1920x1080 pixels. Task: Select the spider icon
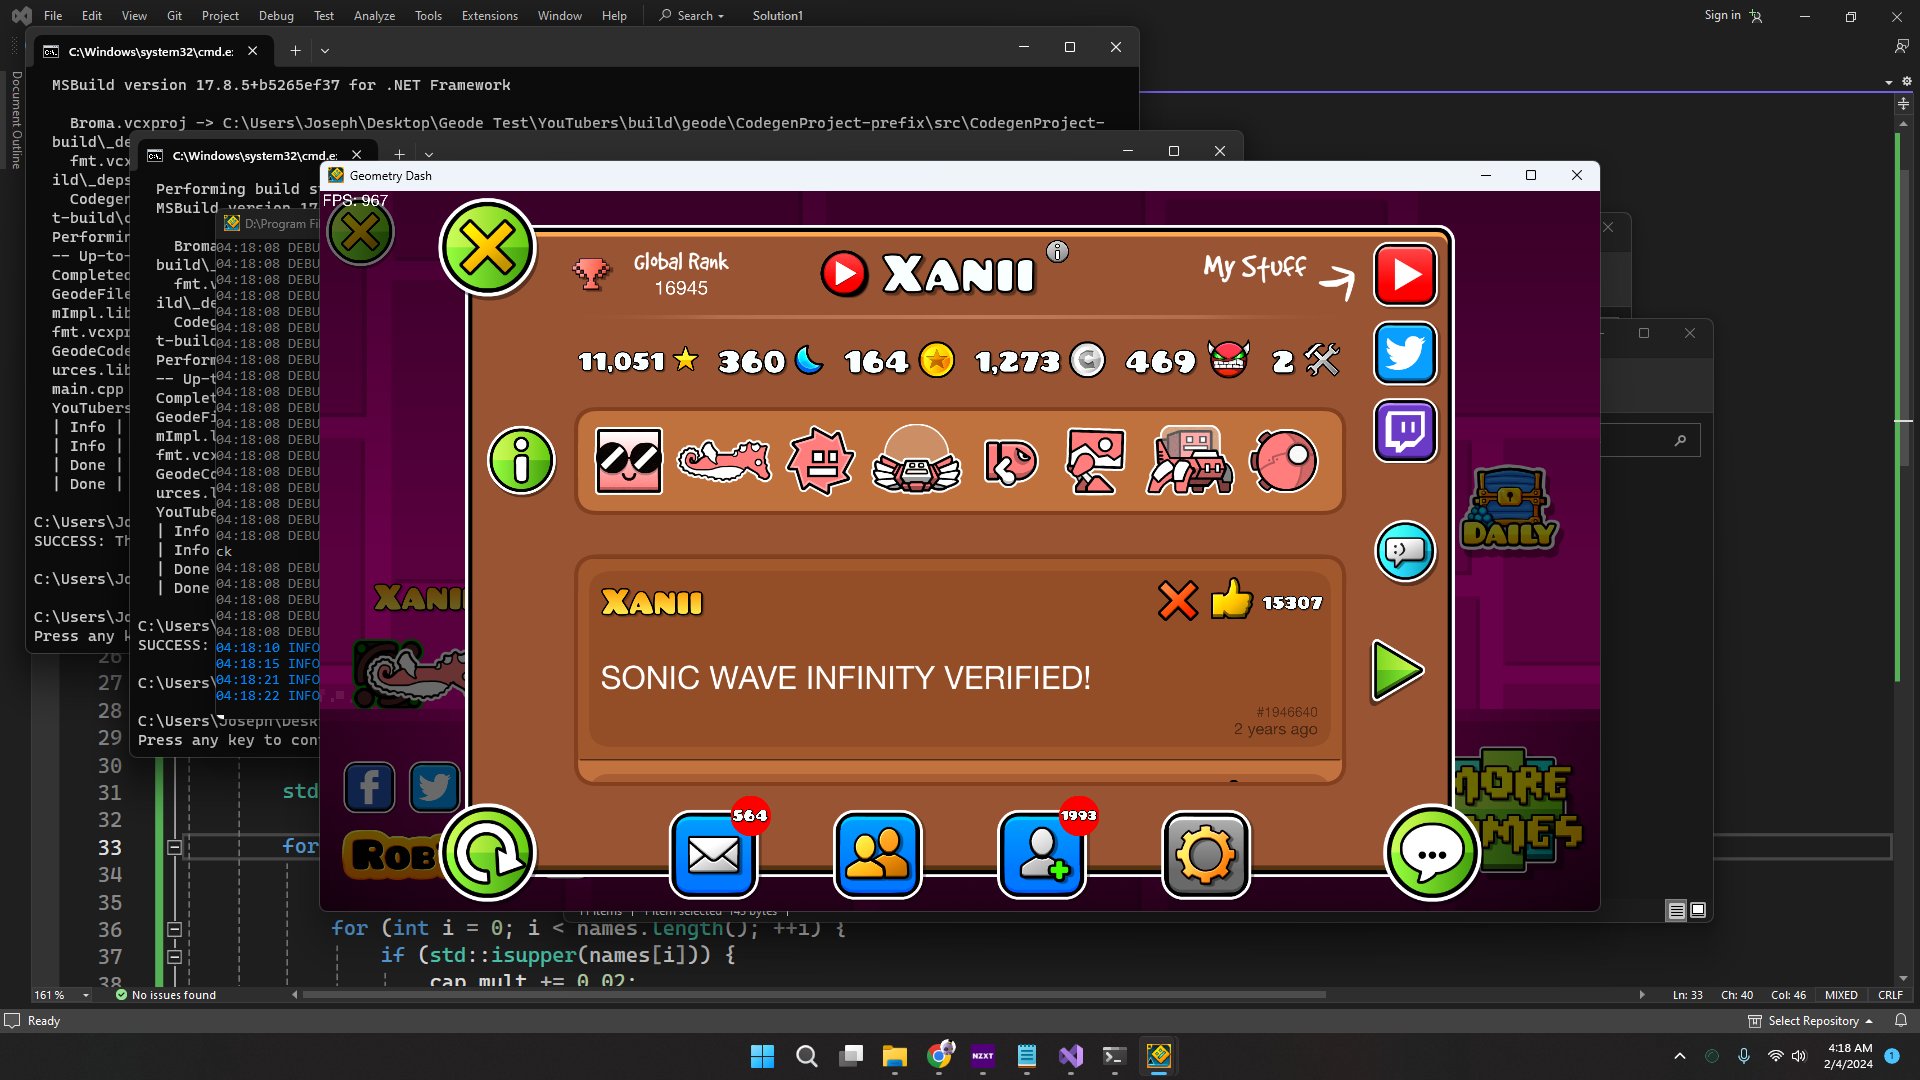coord(1189,461)
